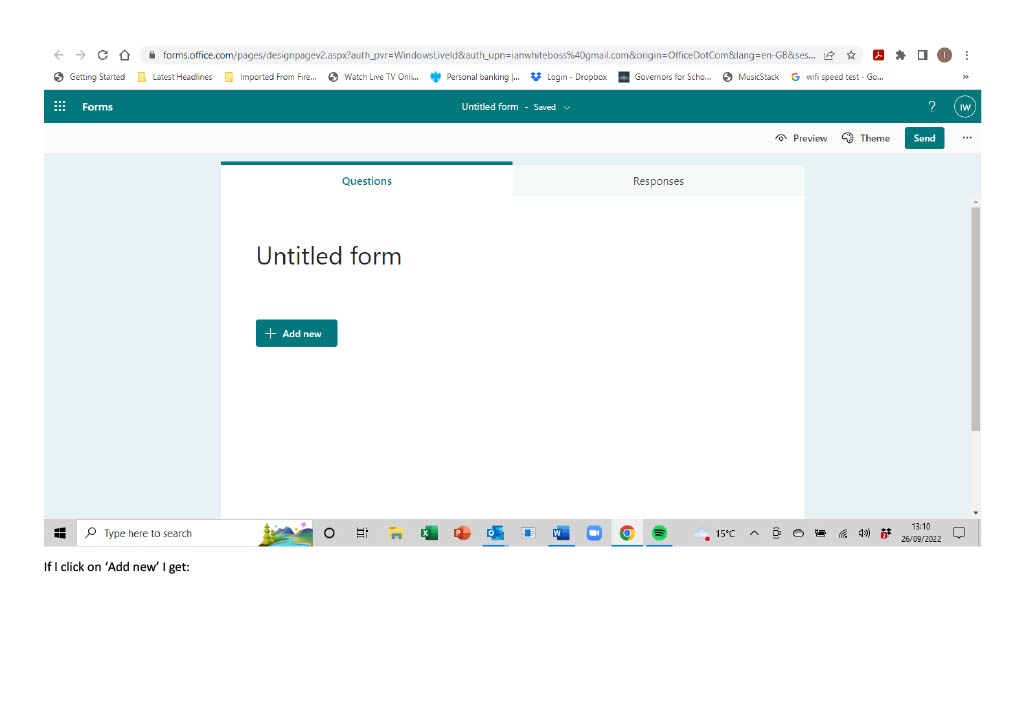Open the MusicStack bookmark
Viewport: 1024px width, 726px height.
[x=751, y=77]
